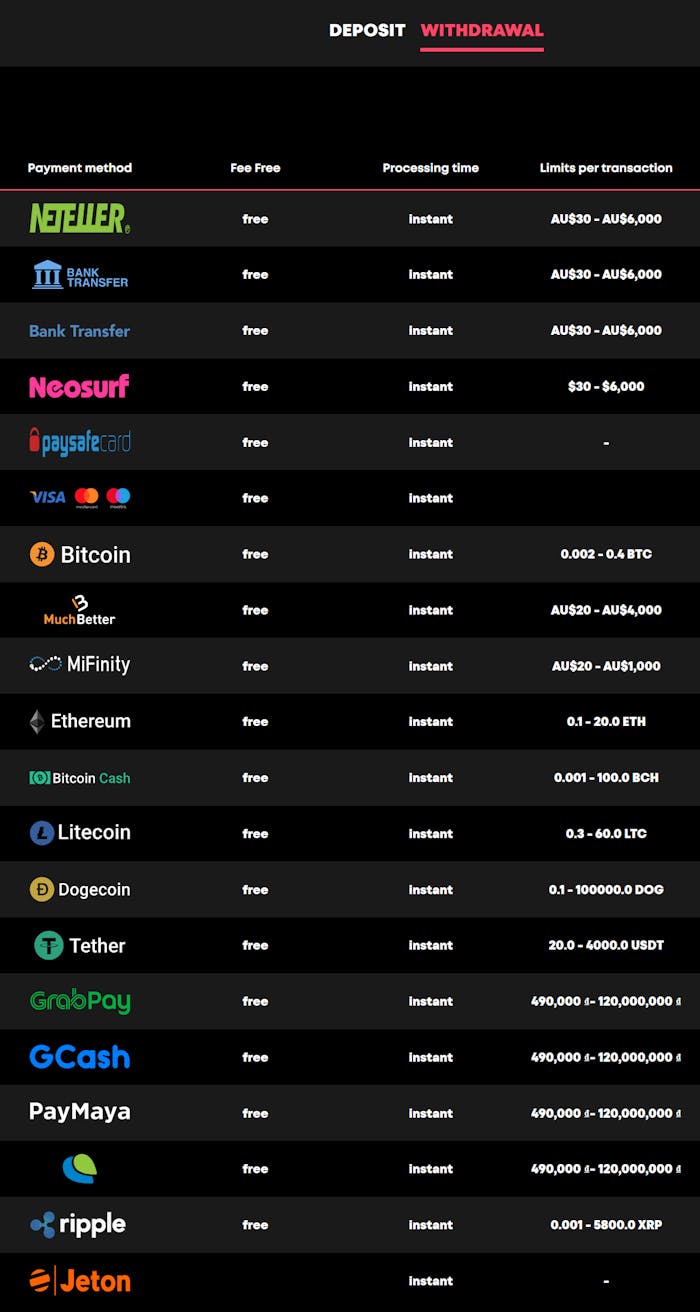Viewport: 700px width, 1312px height.
Task: Select the green and blue leaf logo
Action: pyautogui.click(x=80, y=1168)
